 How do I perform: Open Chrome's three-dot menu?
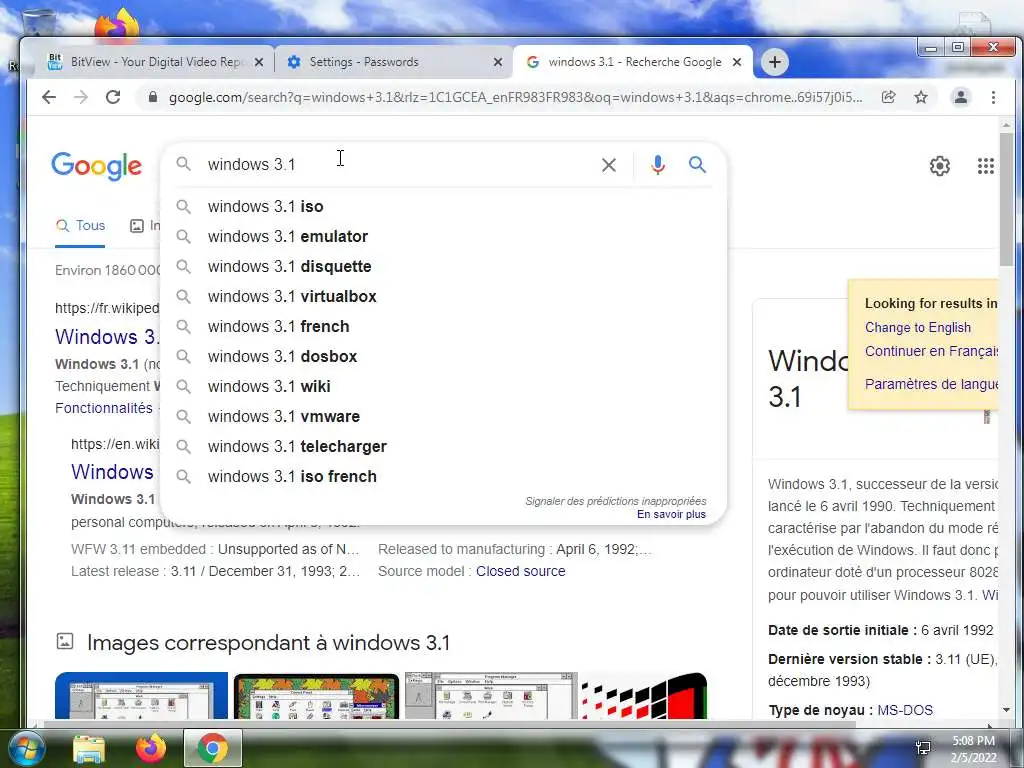(x=993, y=97)
